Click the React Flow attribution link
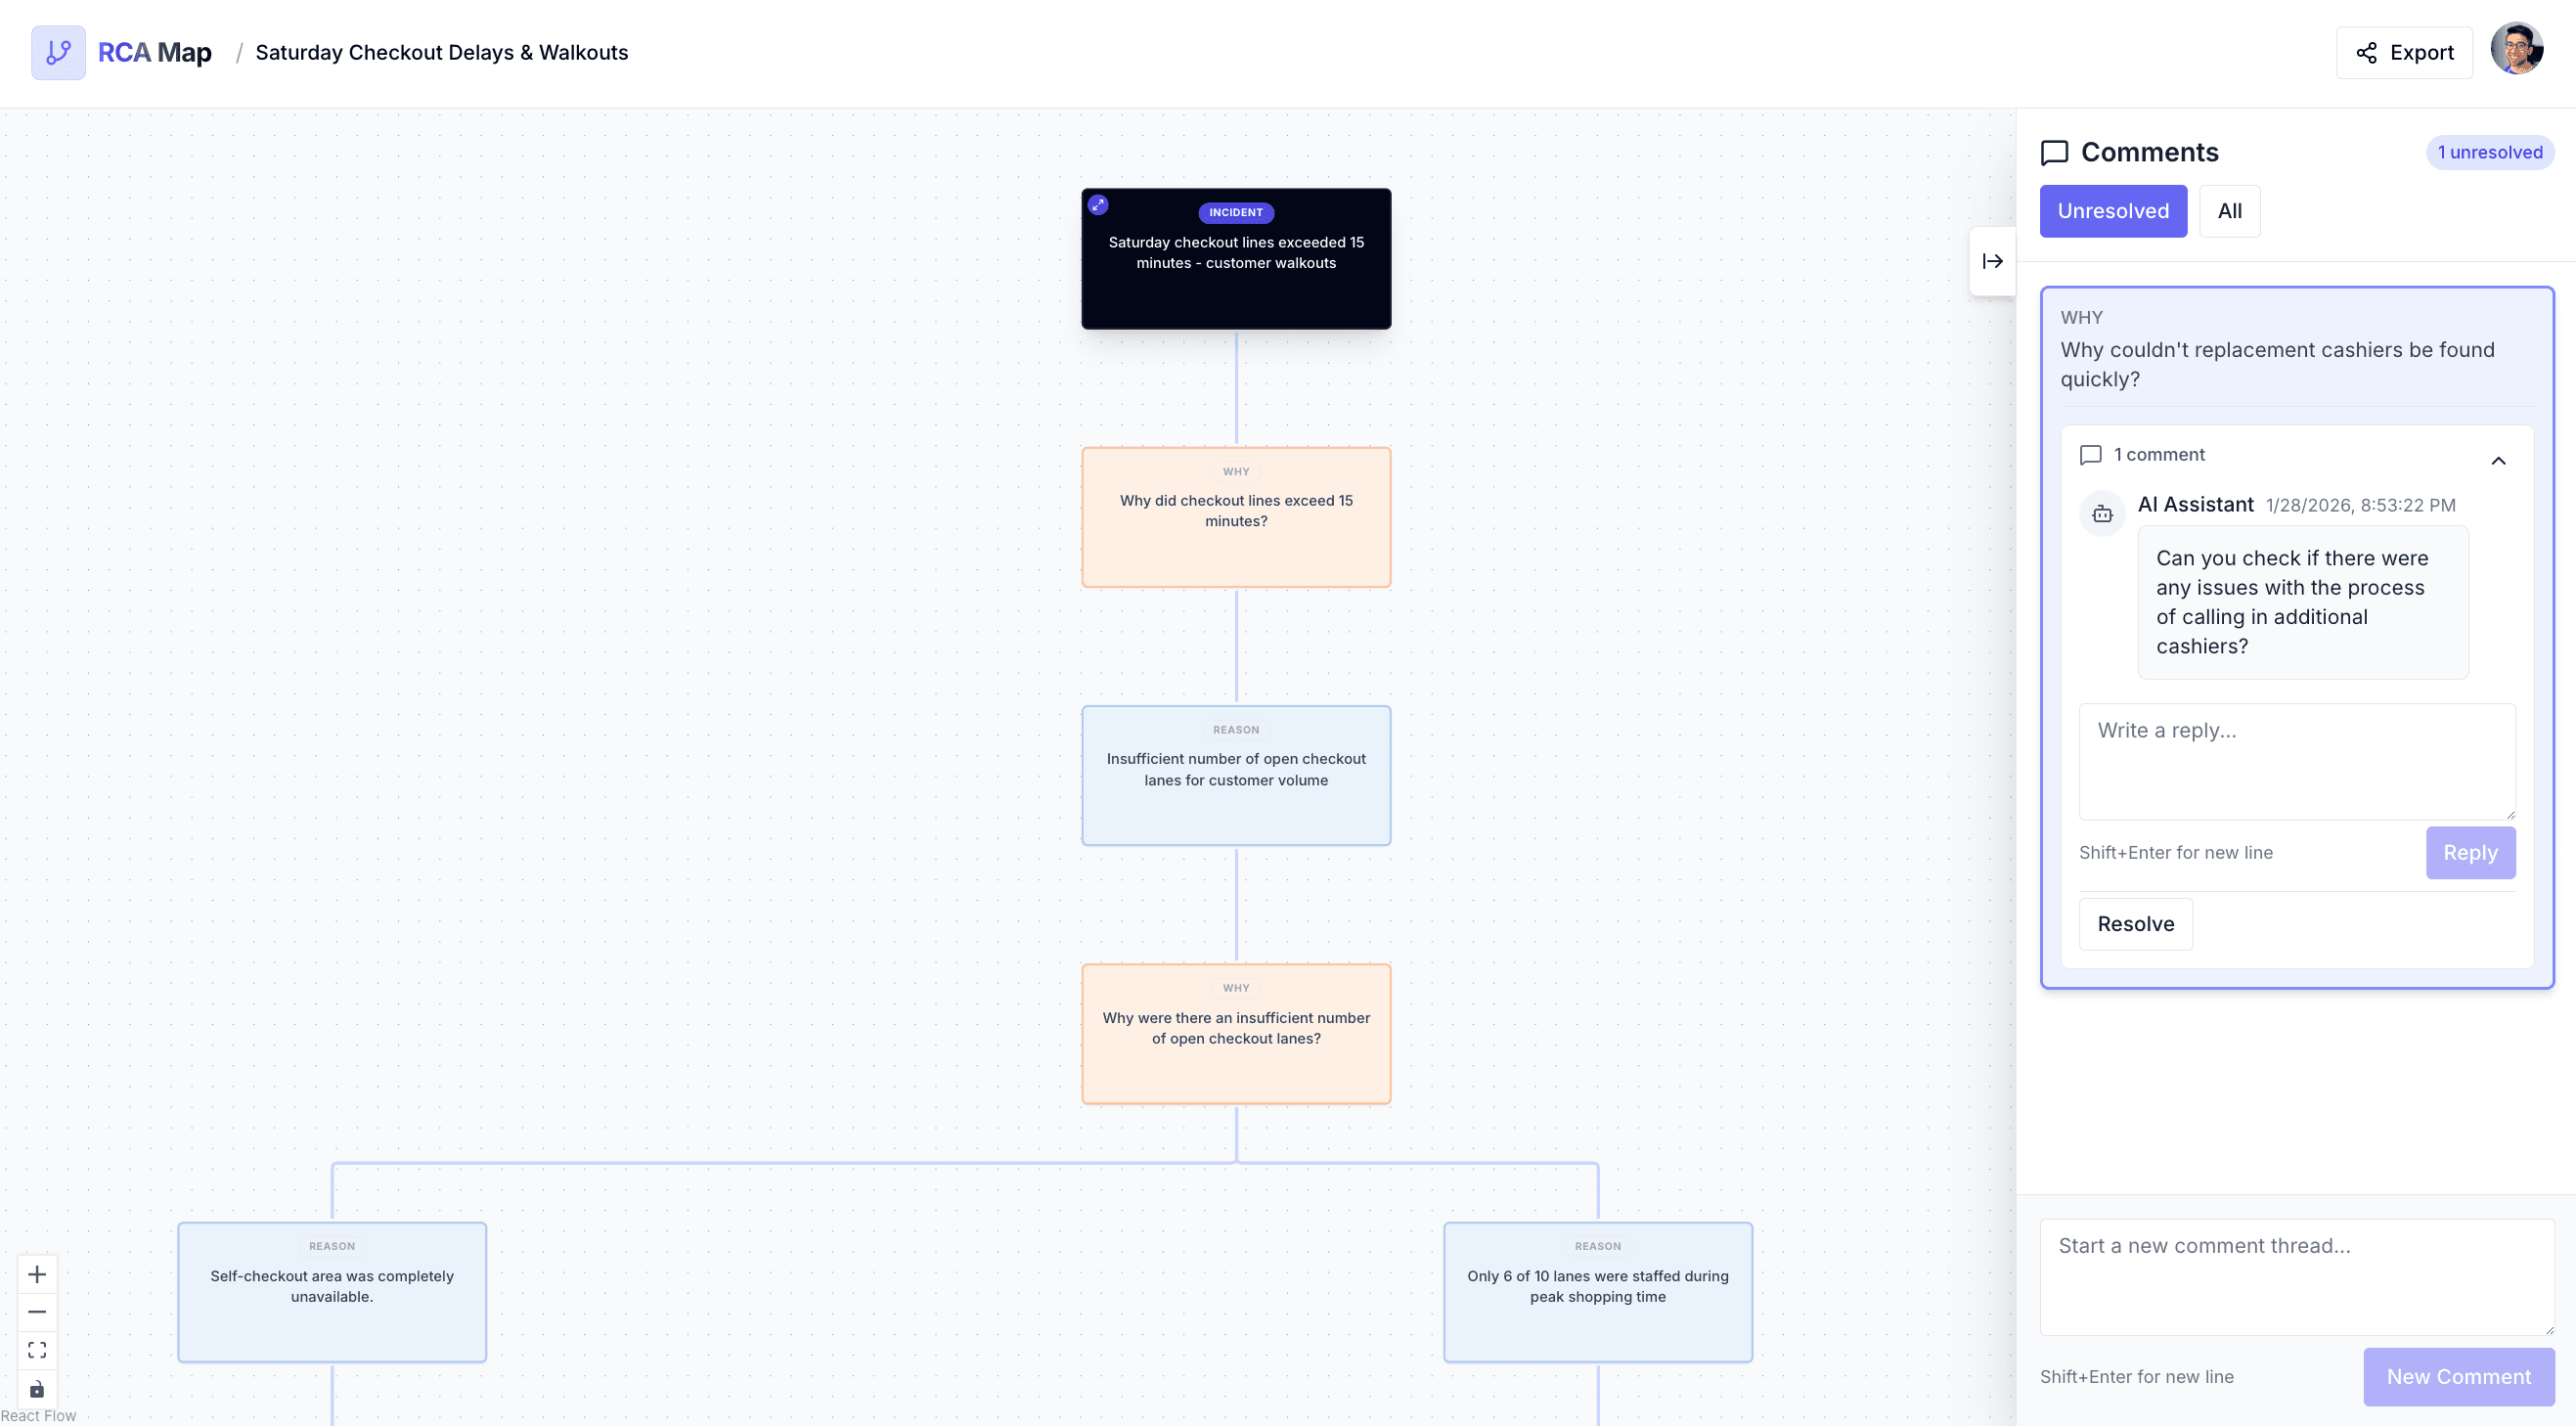 coord(38,1416)
